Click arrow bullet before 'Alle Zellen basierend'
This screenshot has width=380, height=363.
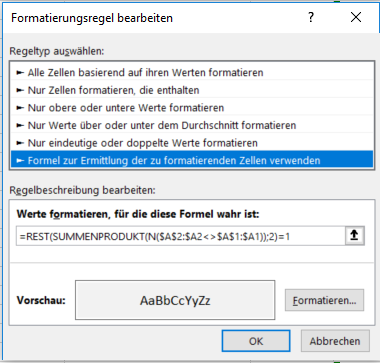click(x=20, y=72)
